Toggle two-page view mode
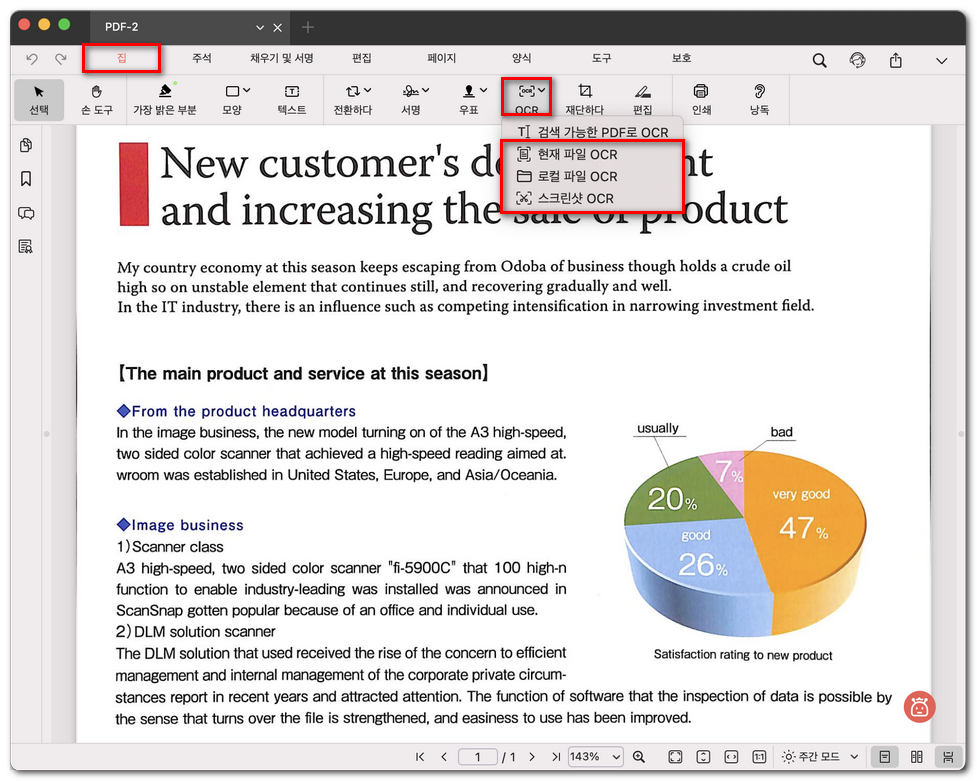This screenshot has width=977, height=781. (916, 757)
